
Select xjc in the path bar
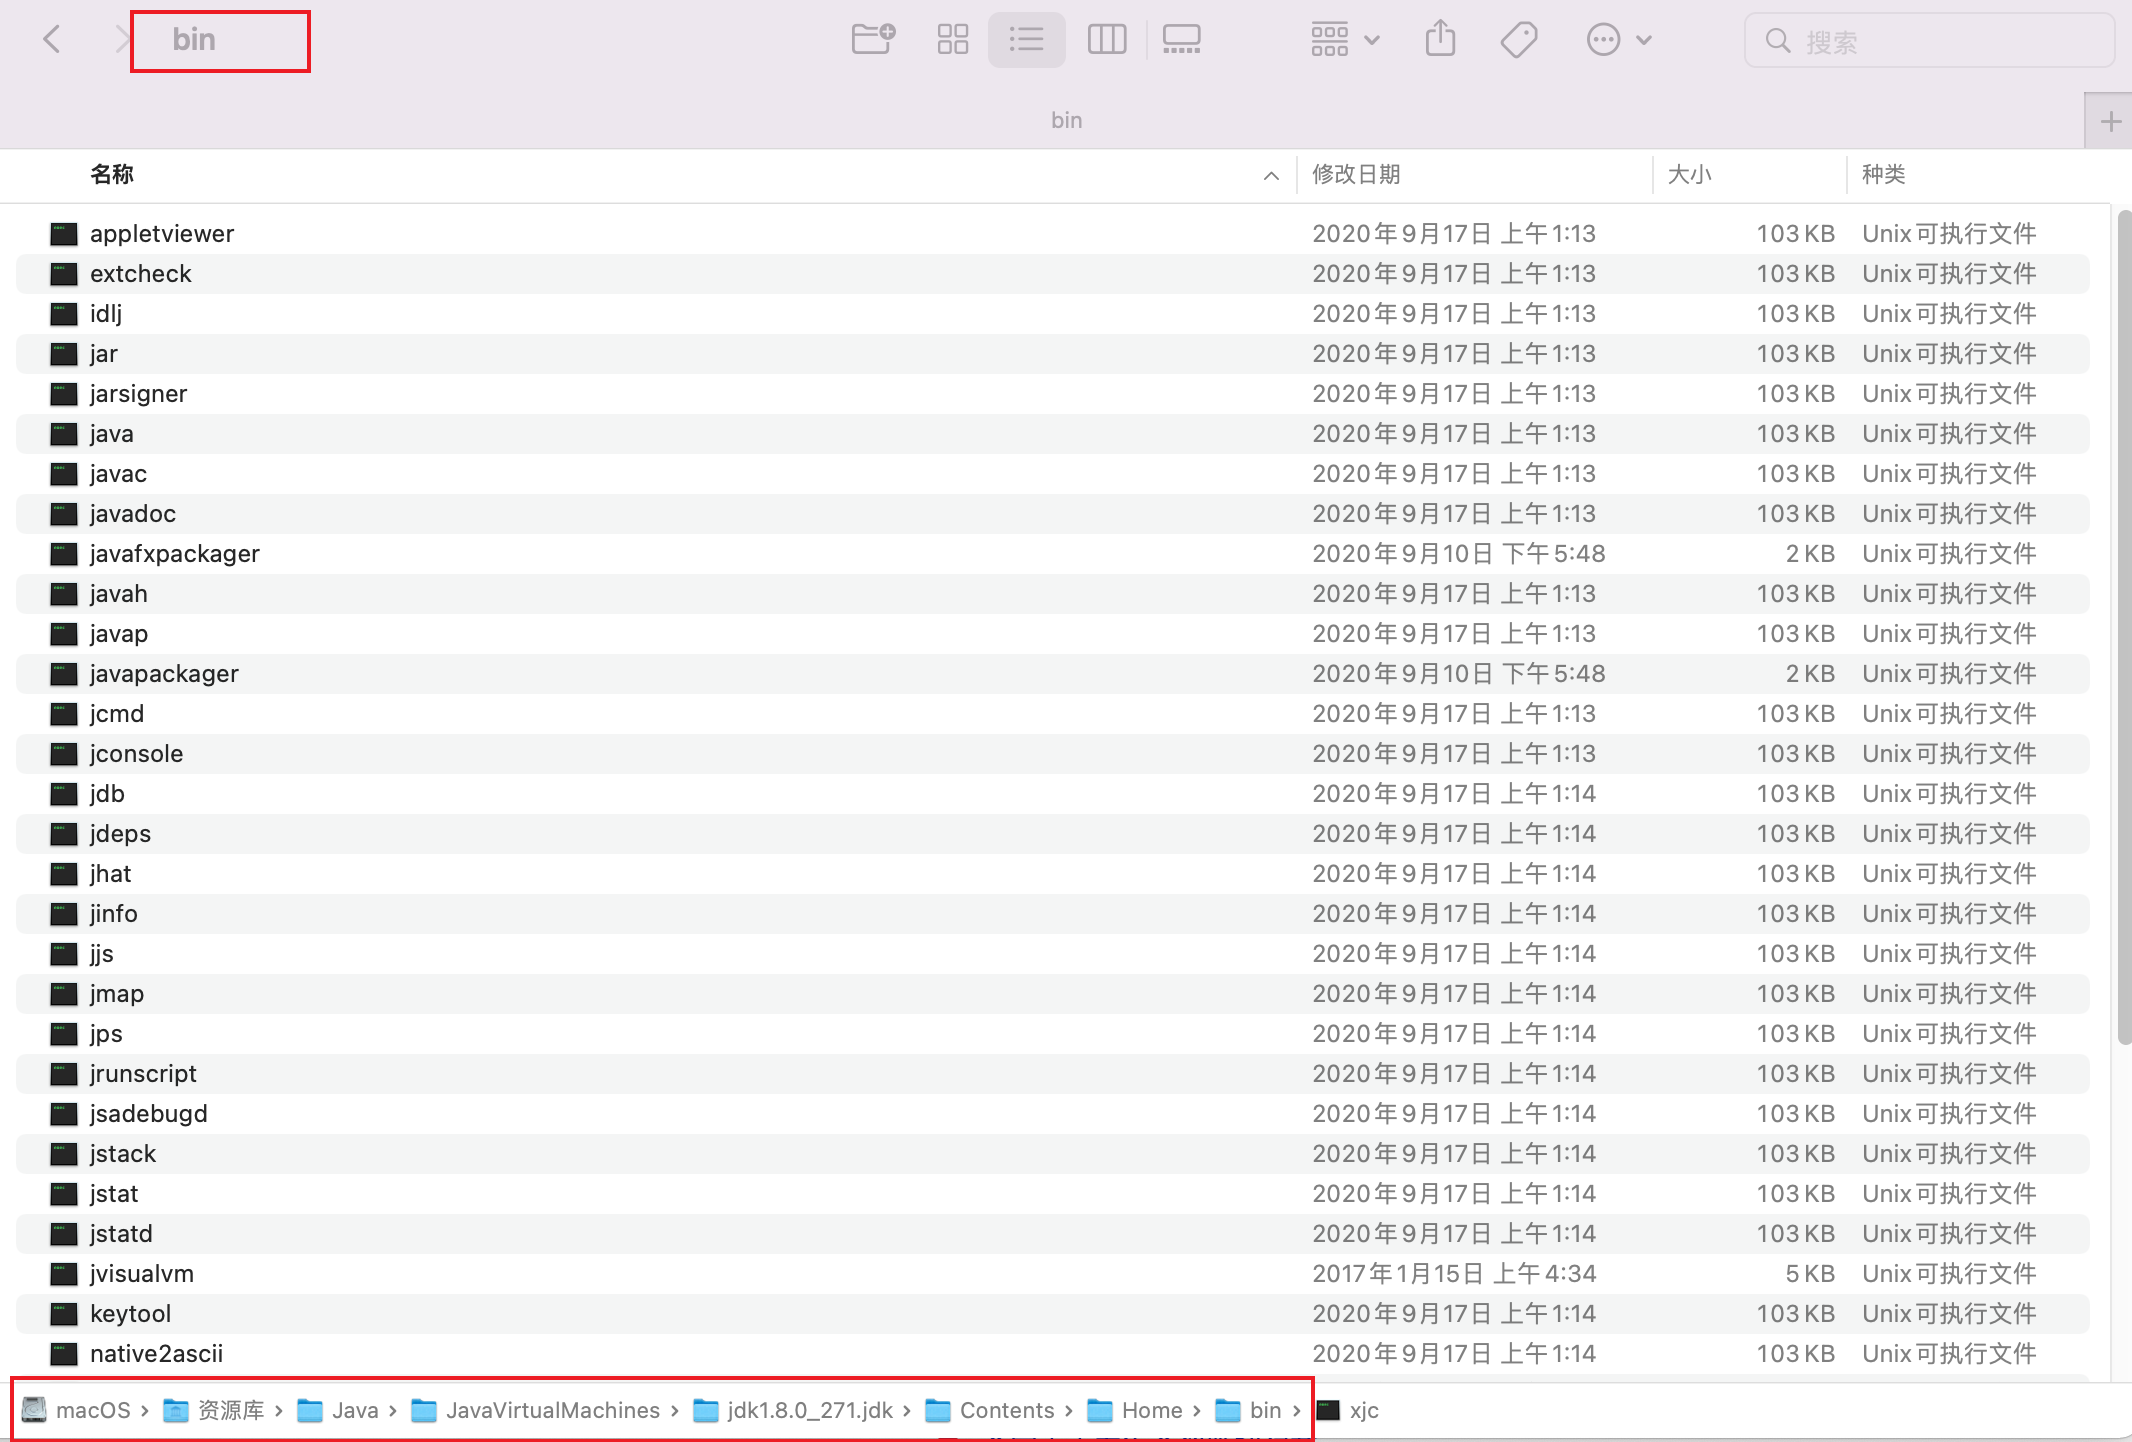[x=1348, y=1410]
